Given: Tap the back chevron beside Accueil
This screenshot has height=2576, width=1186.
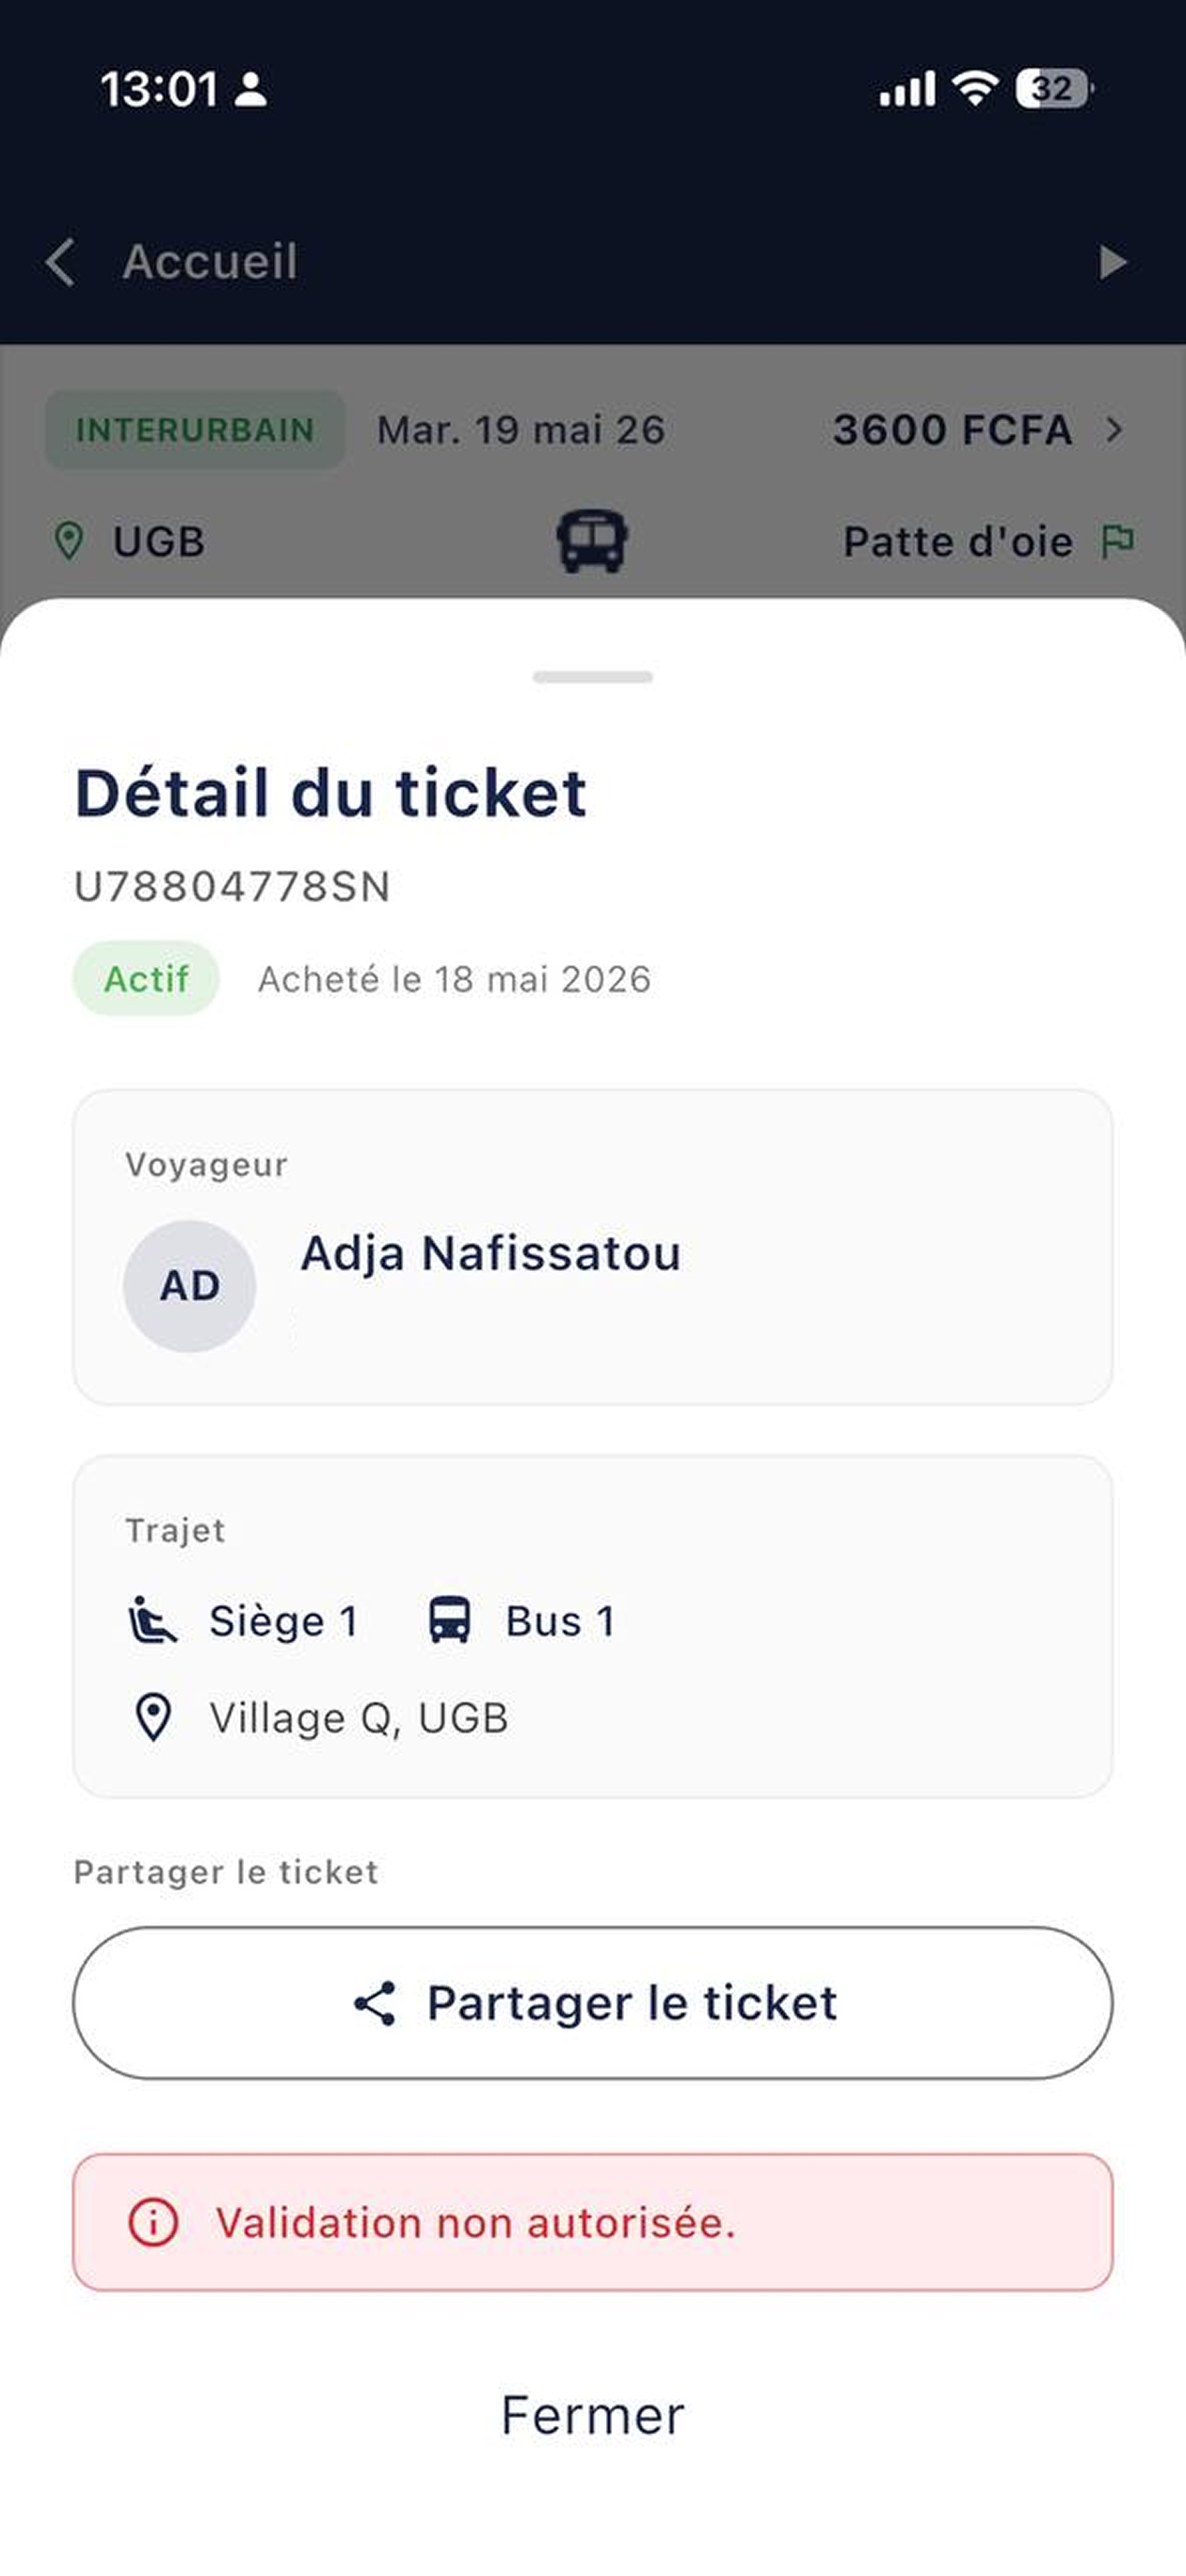Looking at the screenshot, I should tap(60, 262).
